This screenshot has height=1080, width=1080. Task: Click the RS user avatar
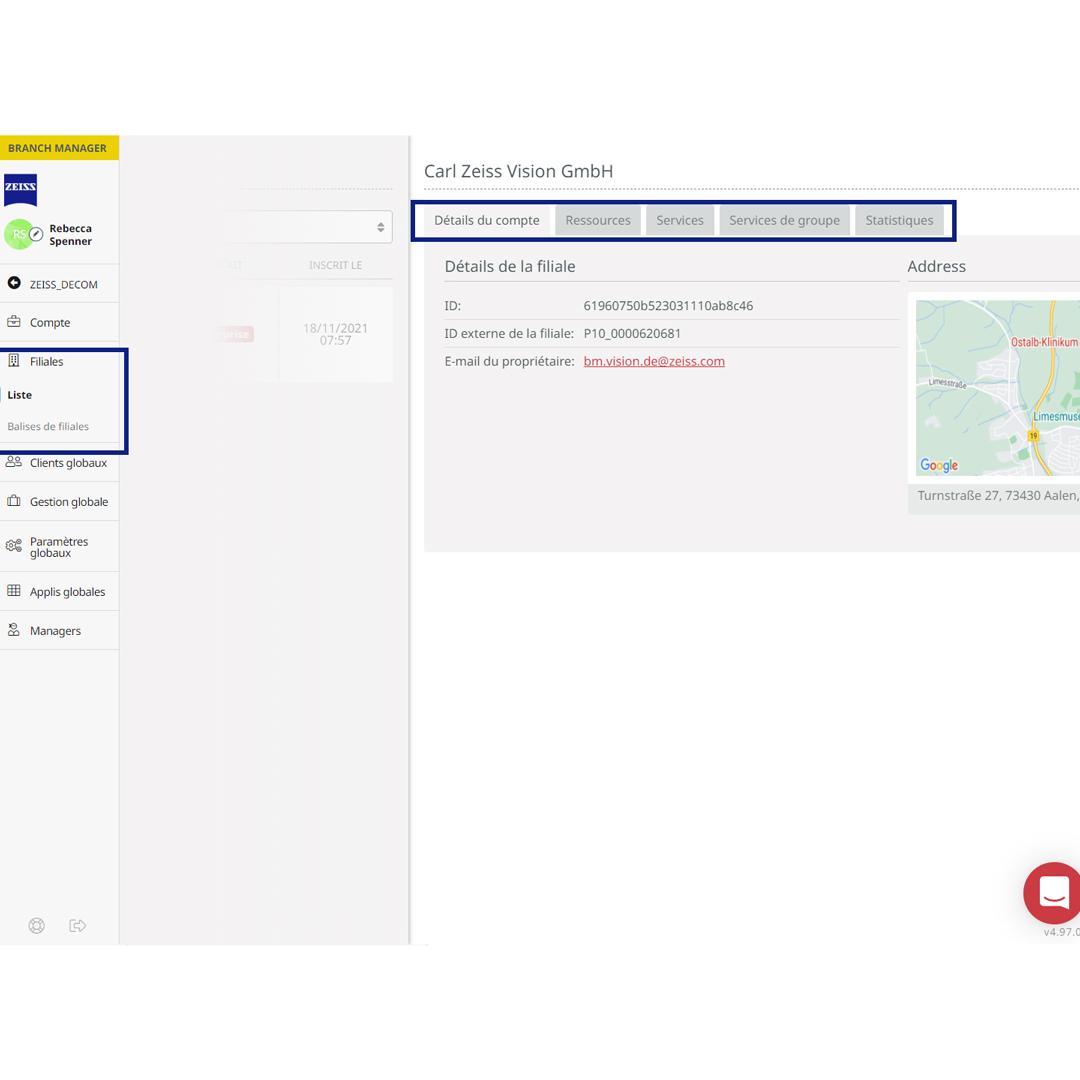pyautogui.click(x=18, y=234)
